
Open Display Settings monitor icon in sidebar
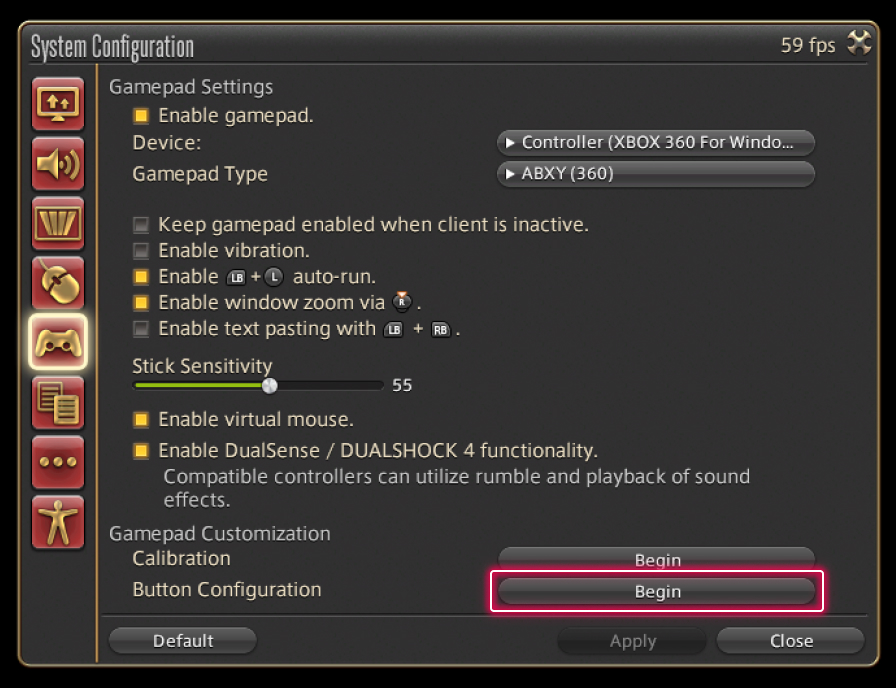(x=58, y=104)
